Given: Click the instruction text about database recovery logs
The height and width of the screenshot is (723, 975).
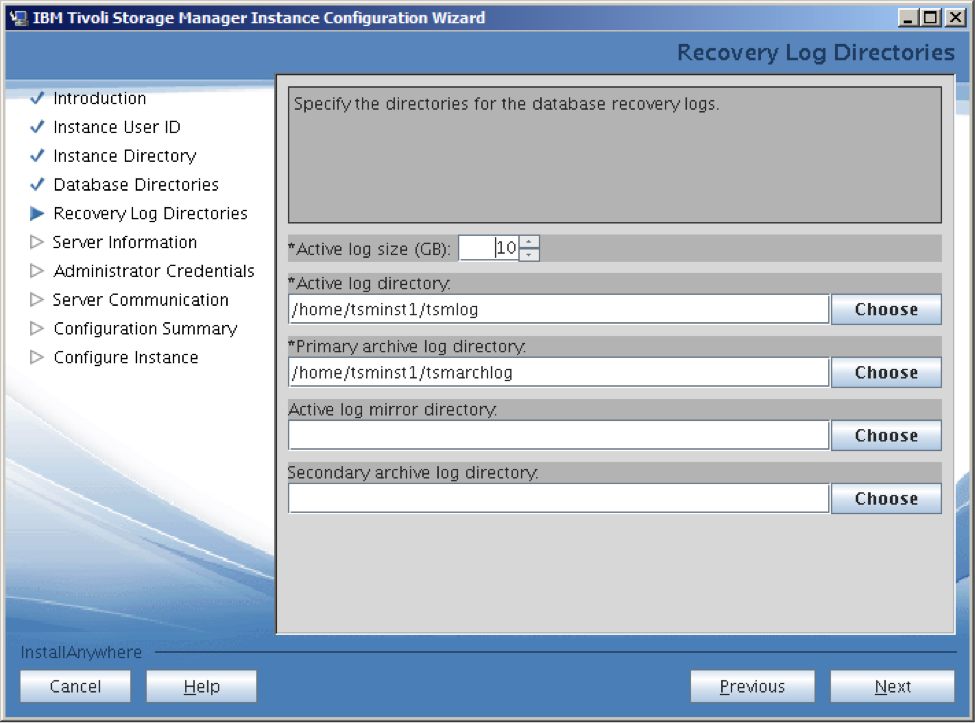Looking at the screenshot, I should 506,104.
